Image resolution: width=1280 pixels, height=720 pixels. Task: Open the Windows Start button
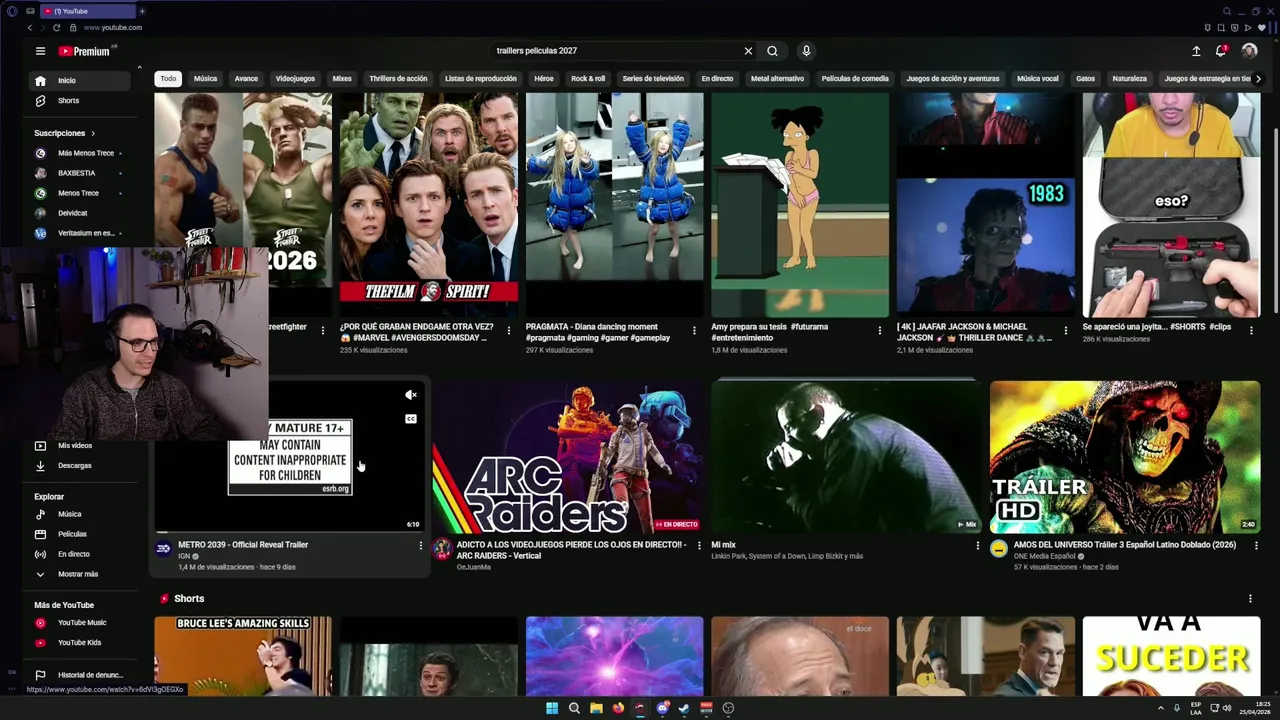click(552, 708)
